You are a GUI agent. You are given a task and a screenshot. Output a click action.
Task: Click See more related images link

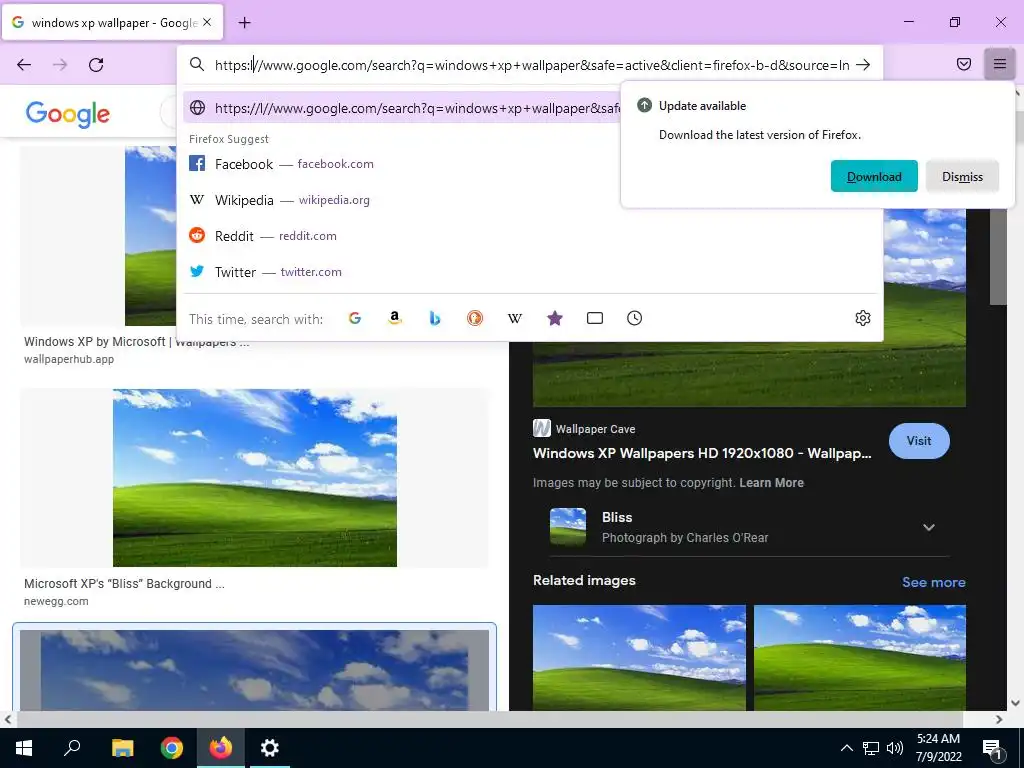(x=933, y=582)
